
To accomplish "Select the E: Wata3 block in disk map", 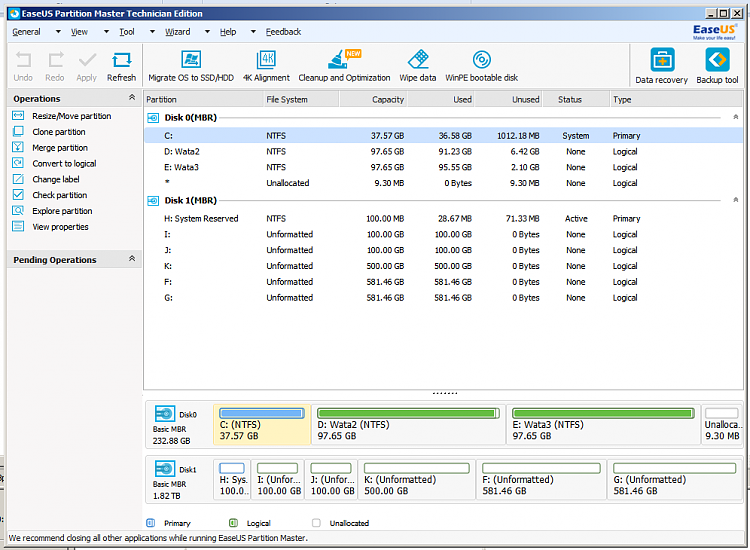I will 604,425.
